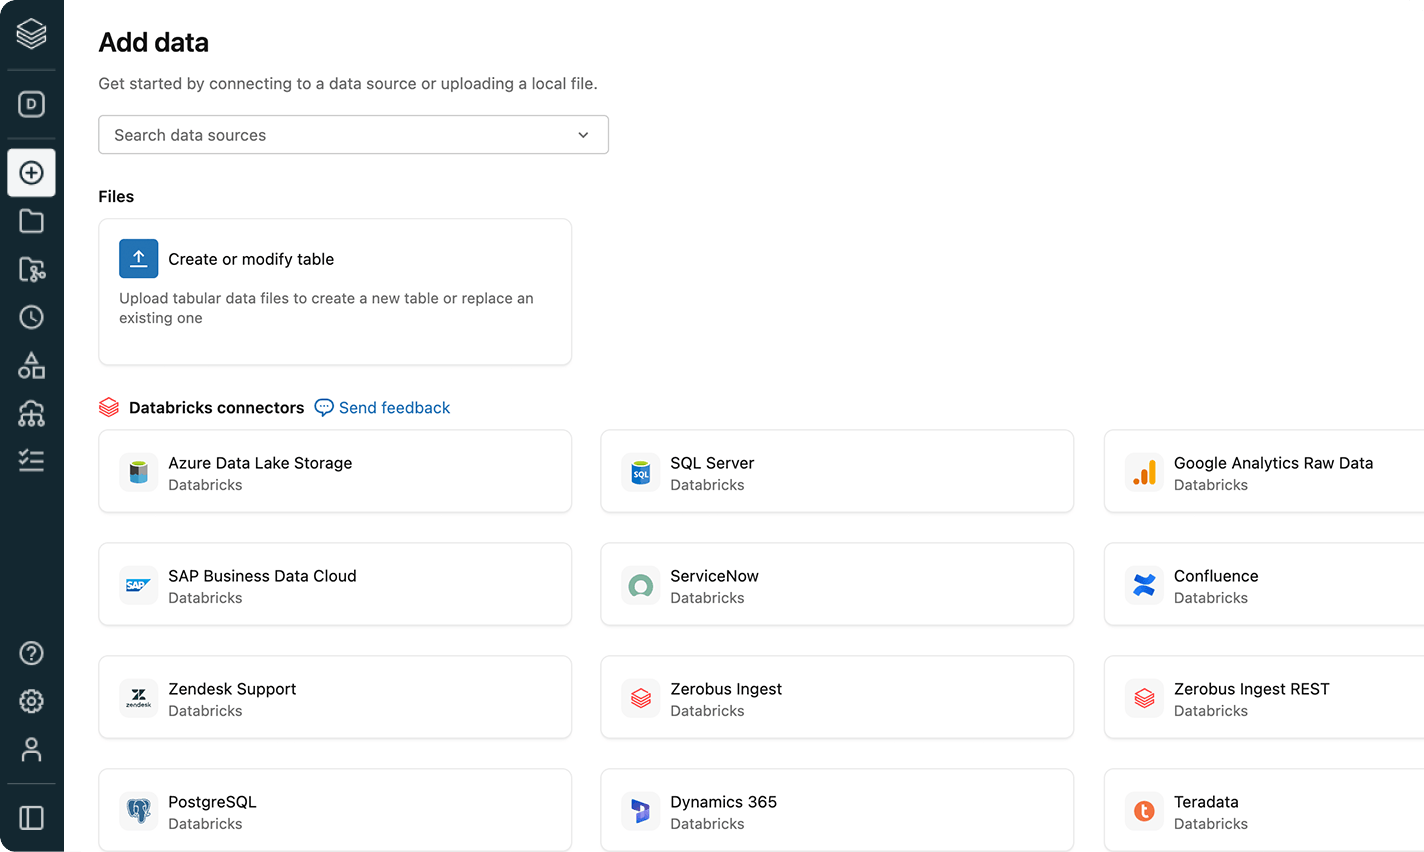Click the upload icon in Create or modify table

[139, 258]
